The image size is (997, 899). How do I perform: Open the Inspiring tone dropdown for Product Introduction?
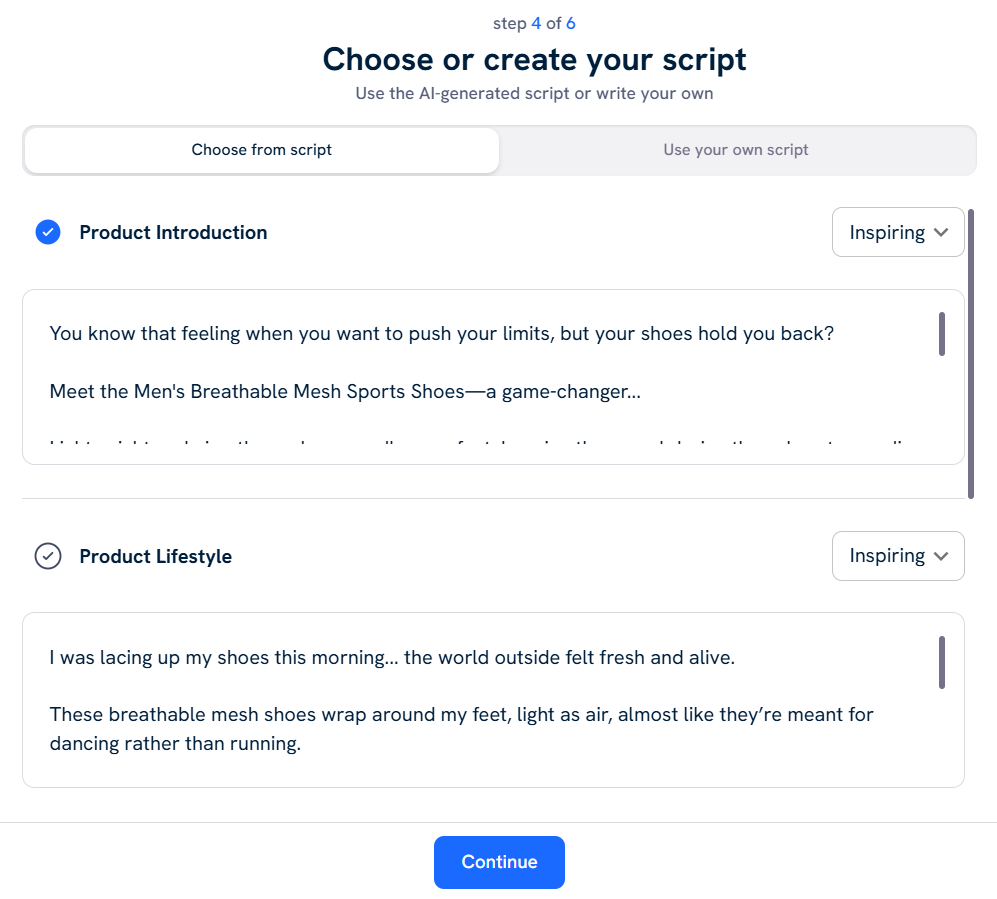pos(897,232)
